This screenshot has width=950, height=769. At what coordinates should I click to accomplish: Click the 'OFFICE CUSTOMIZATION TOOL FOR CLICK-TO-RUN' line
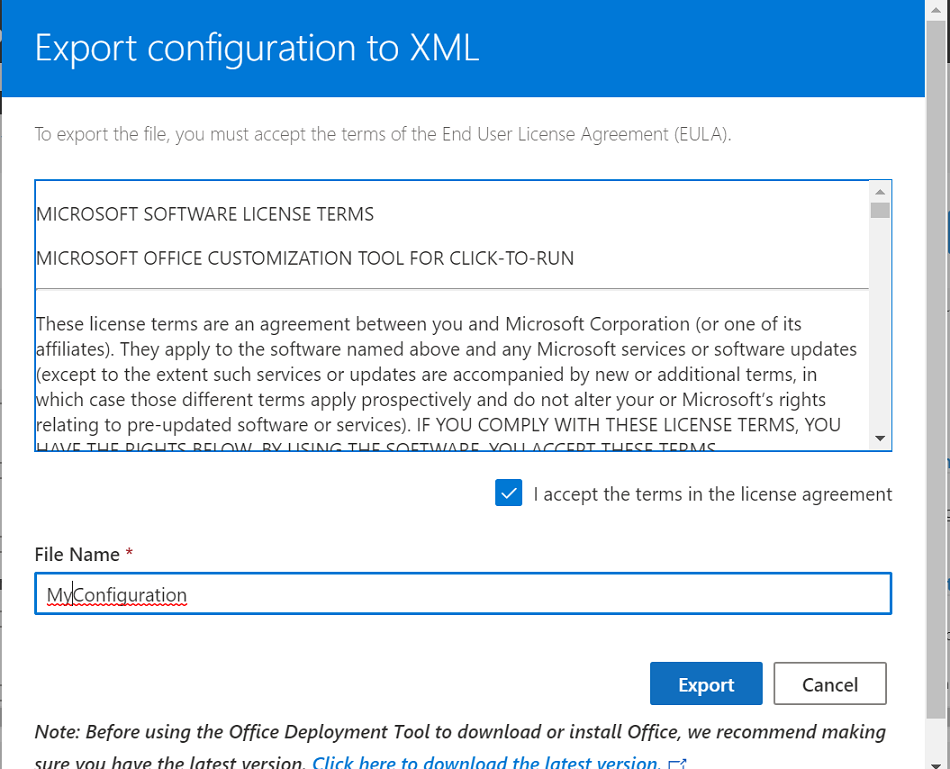pos(305,259)
